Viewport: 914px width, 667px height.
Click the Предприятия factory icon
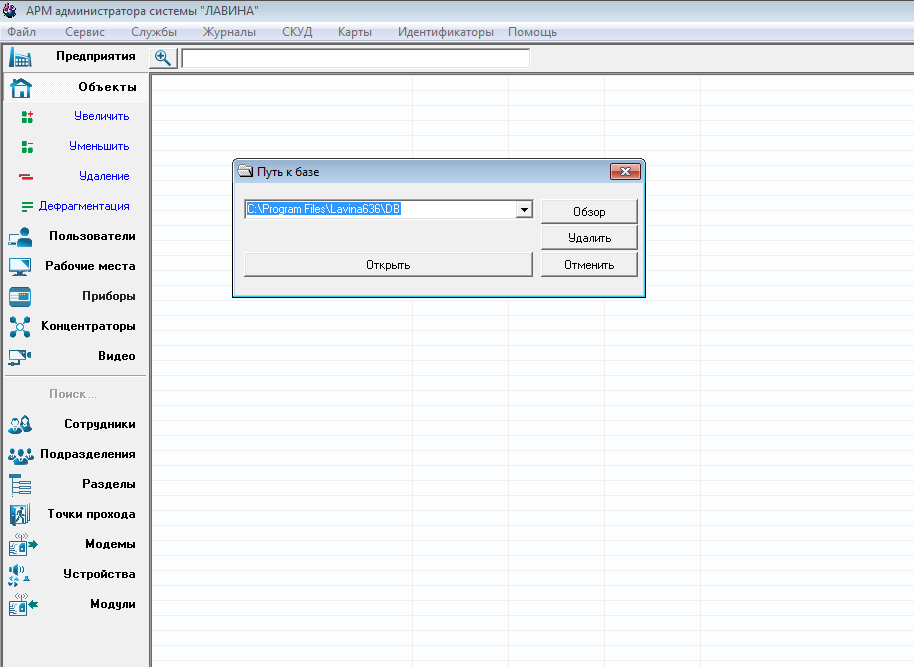click(20, 57)
